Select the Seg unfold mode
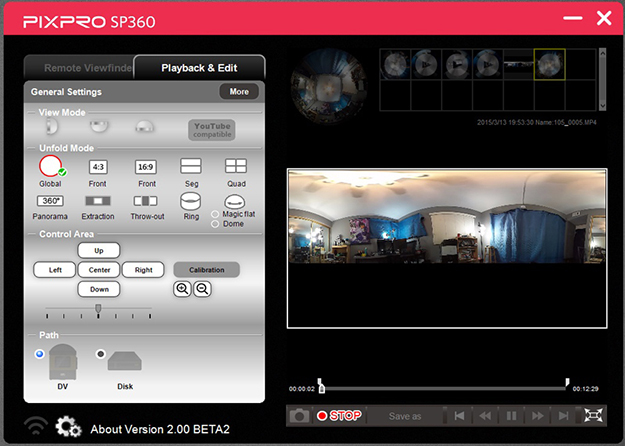This screenshot has width=625, height=446. [191, 166]
